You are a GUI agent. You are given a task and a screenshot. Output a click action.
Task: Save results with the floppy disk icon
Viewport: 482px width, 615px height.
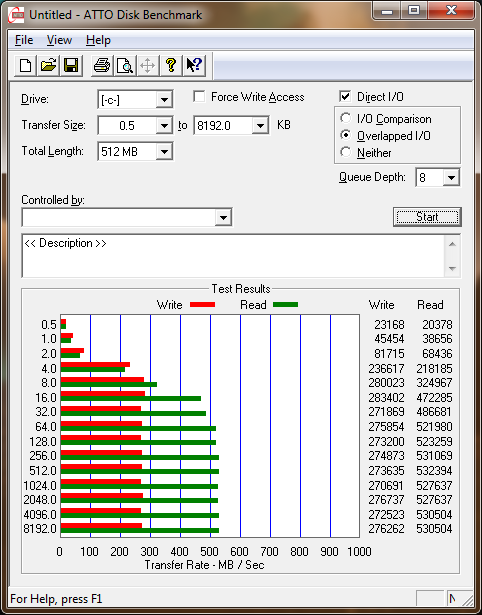click(x=71, y=65)
